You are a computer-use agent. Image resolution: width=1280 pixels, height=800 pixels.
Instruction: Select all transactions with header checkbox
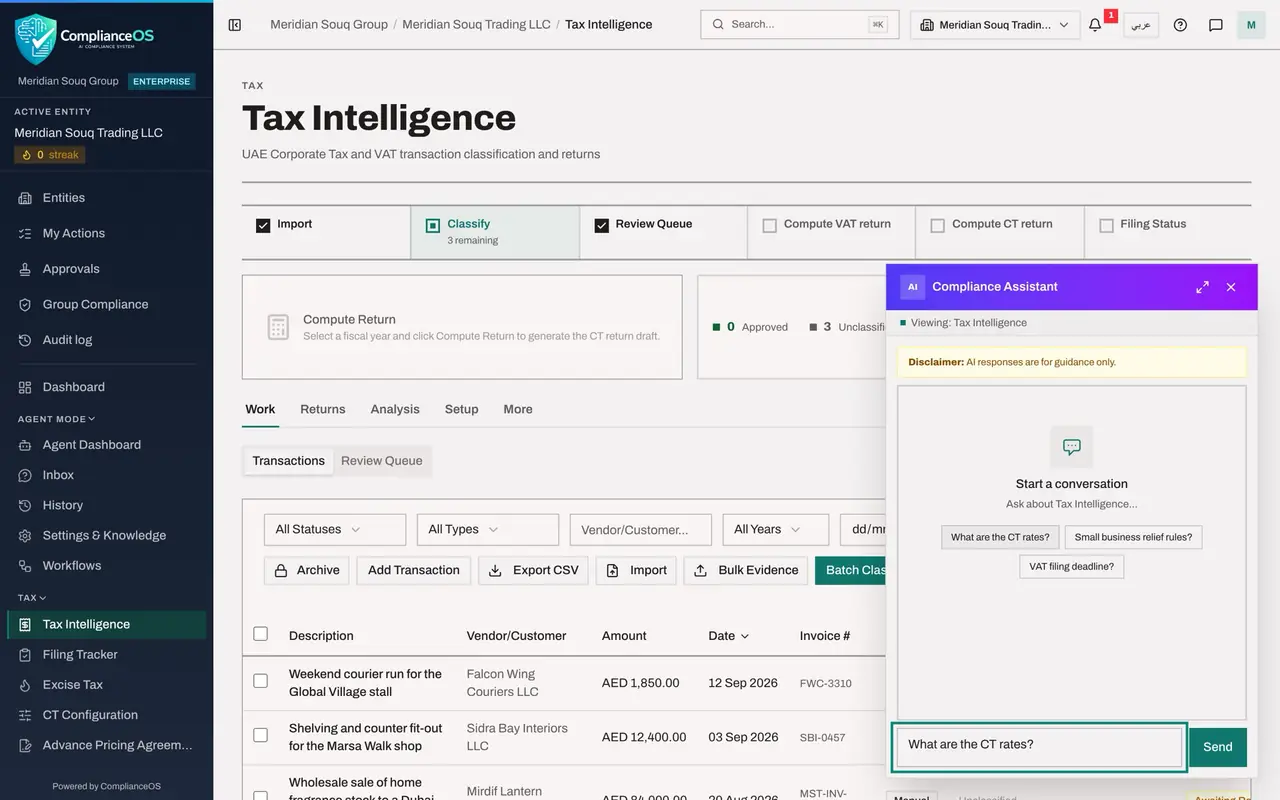pyautogui.click(x=261, y=633)
